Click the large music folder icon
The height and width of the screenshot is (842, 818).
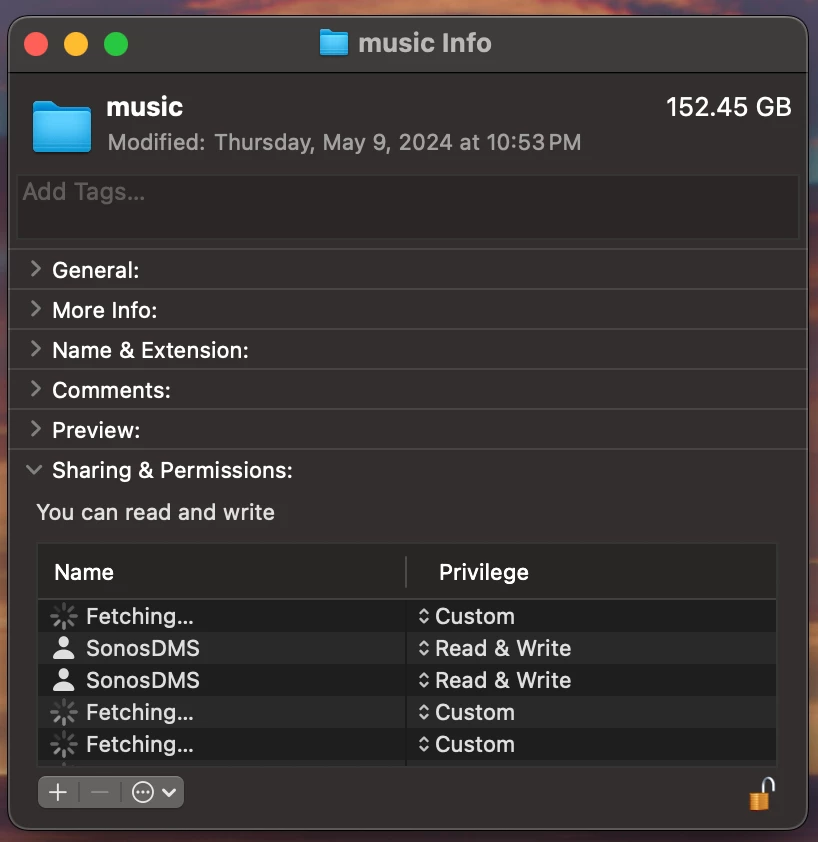[x=62, y=125]
